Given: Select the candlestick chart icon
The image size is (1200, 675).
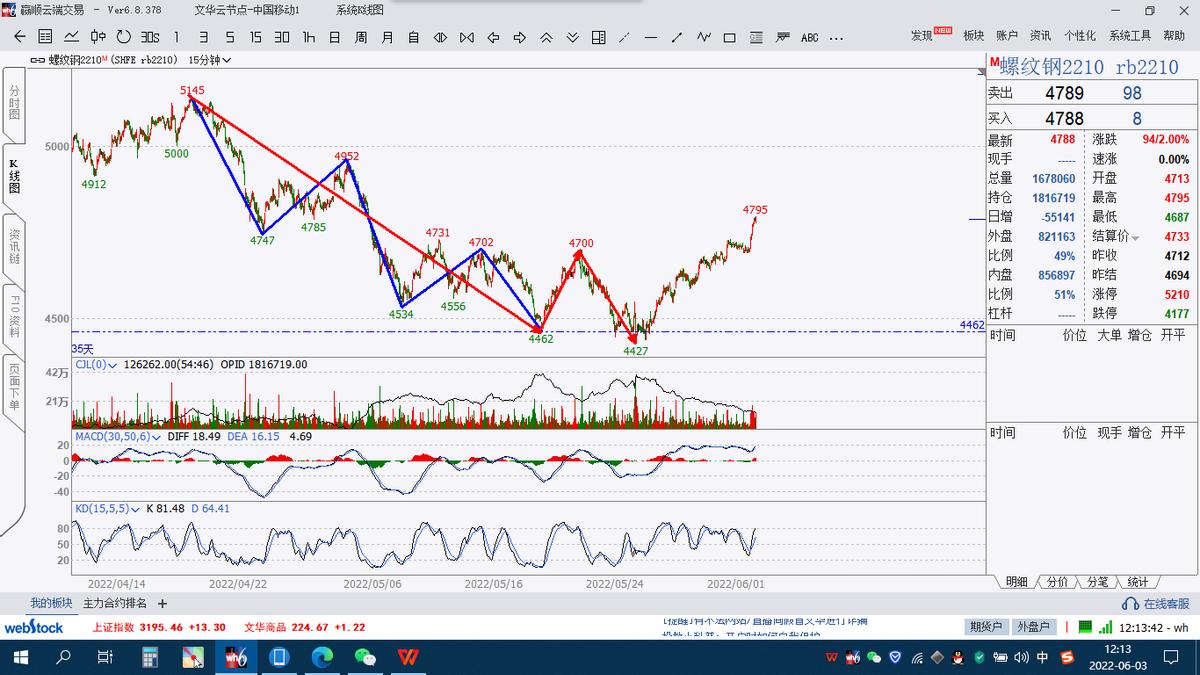Looking at the screenshot, I should click(98, 37).
